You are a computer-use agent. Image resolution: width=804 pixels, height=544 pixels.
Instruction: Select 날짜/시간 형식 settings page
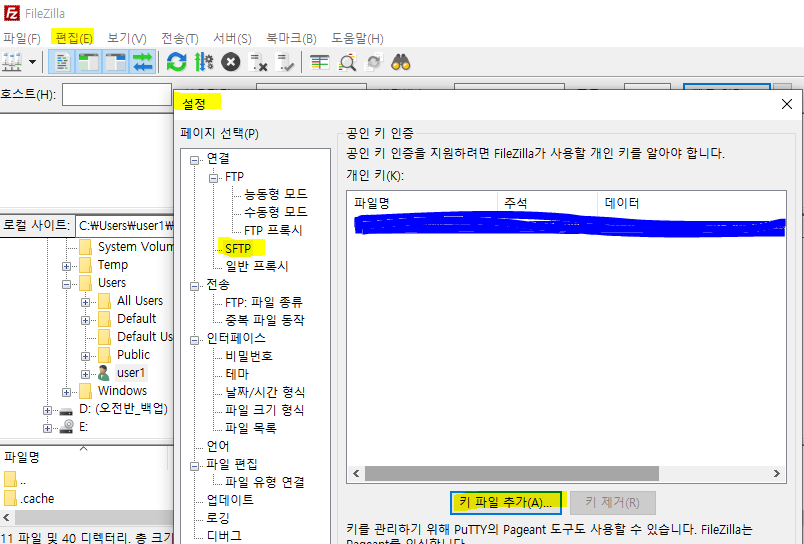(x=265, y=392)
